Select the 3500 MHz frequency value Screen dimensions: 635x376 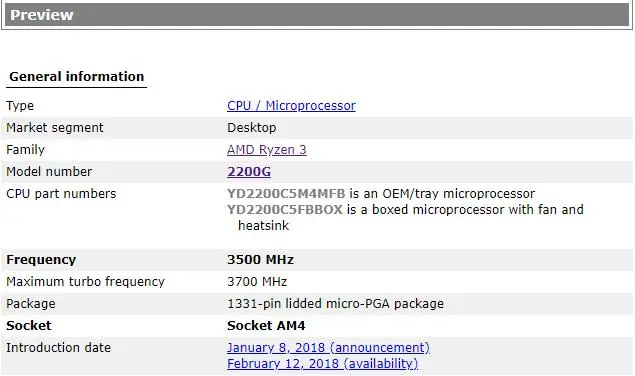click(x=260, y=260)
